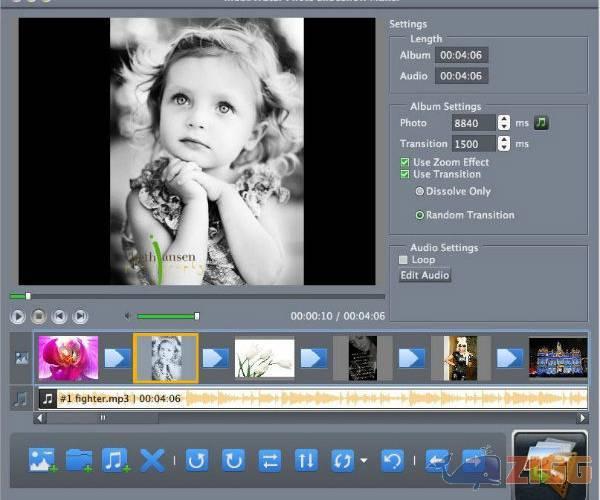Click the timeline scrollbar right arrow
This screenshot has width=600, height=500.
point(582,418)
